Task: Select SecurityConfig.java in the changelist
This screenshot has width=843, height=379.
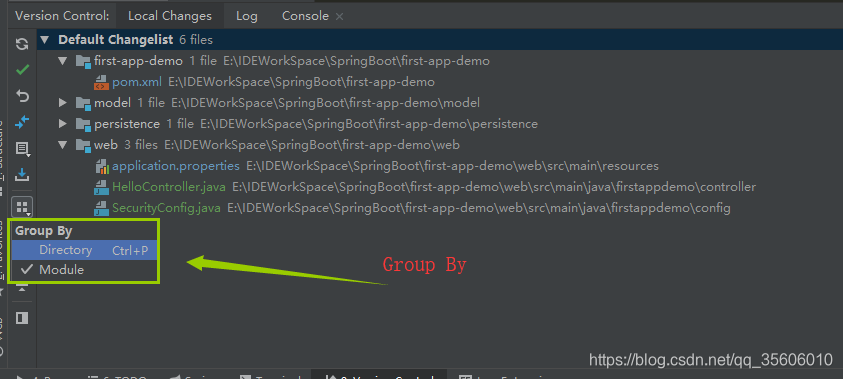Action: coord(166,208)
